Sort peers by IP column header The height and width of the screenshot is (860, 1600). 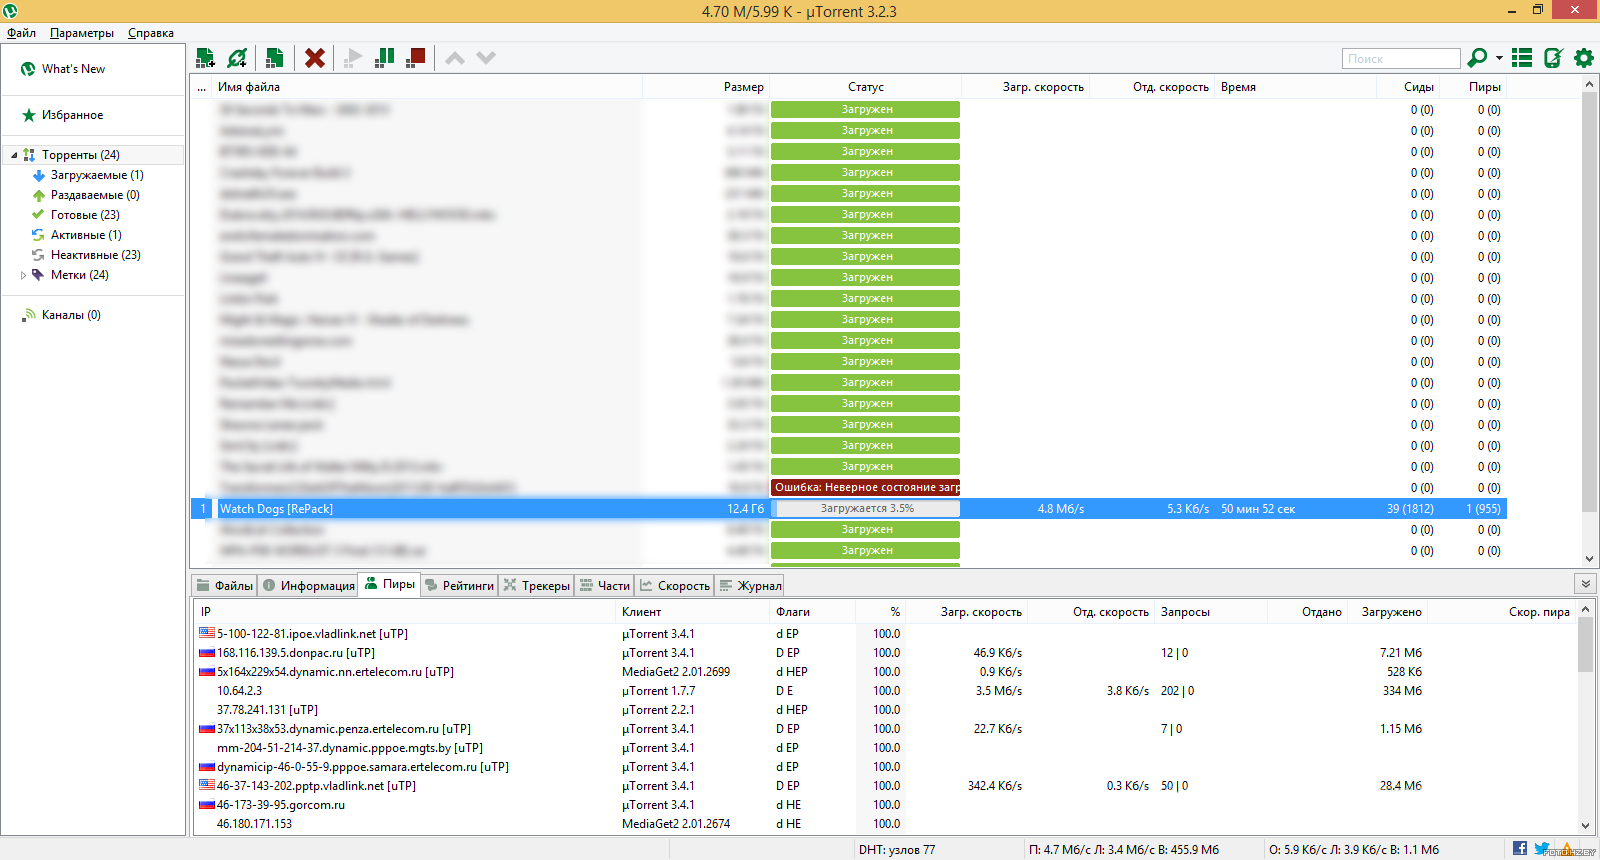coord(405,612)
